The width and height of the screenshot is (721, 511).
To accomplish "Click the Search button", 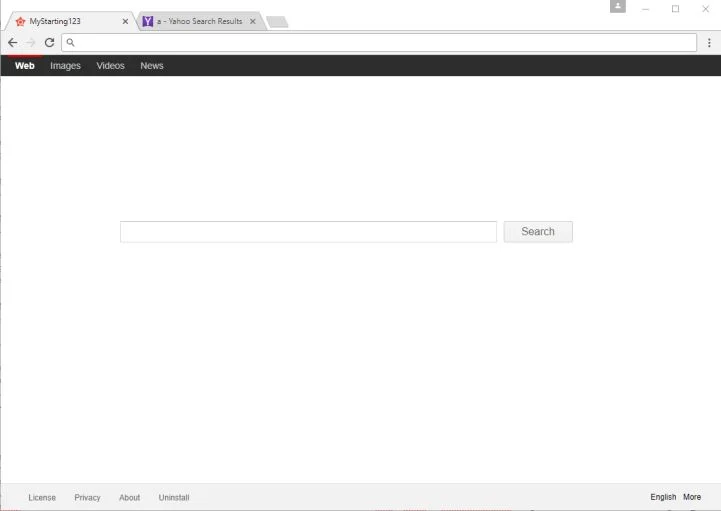I will pyautogui.click(x=538, y=232).
